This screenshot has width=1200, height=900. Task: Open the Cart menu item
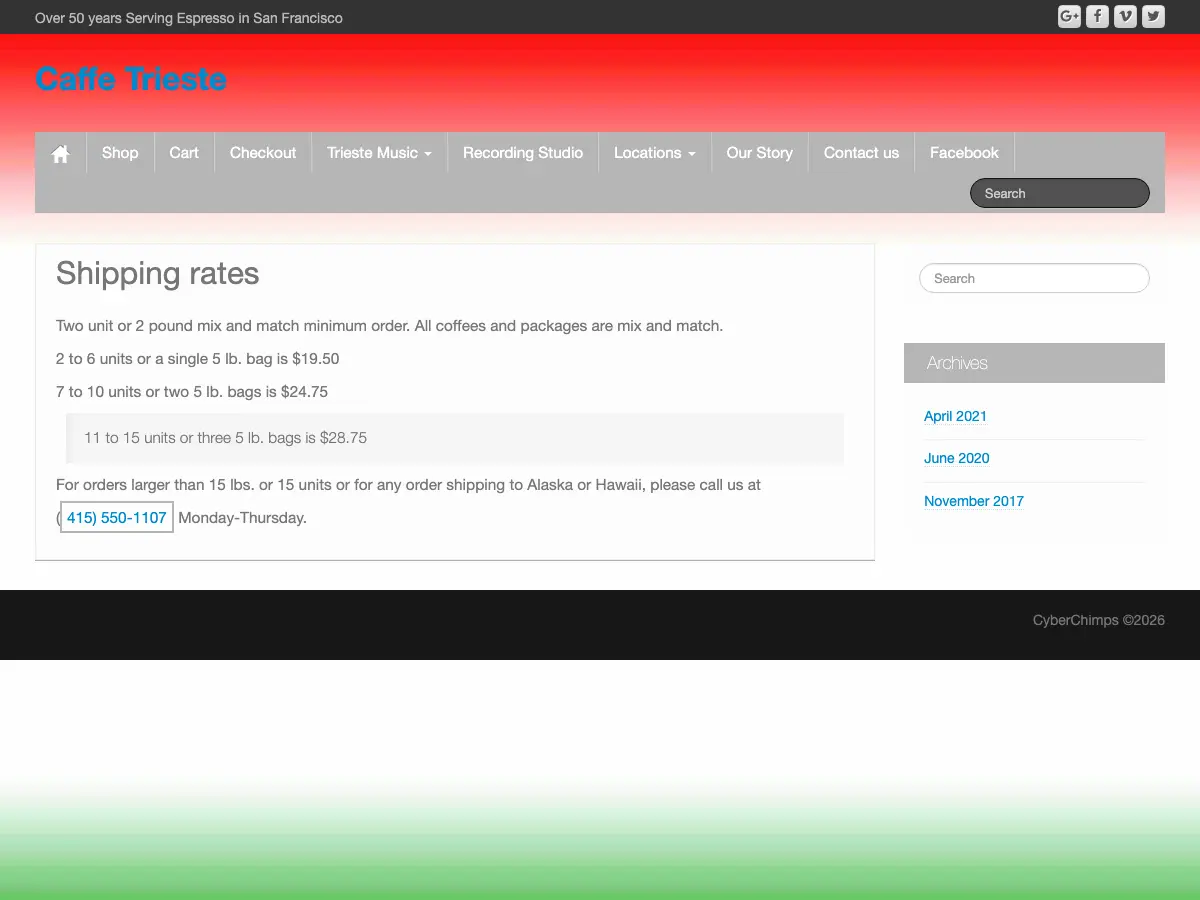point(184,153)
